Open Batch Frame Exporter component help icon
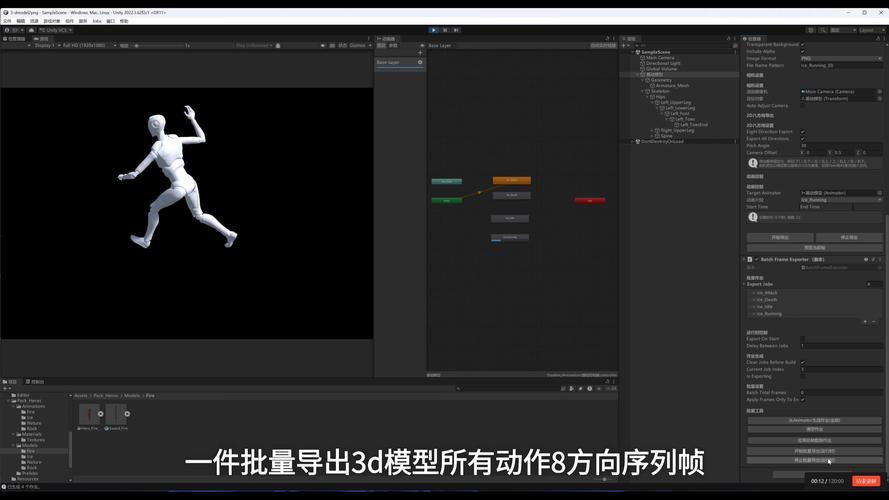Viewport: 889px width, 500px height. (x=866, y=259)
